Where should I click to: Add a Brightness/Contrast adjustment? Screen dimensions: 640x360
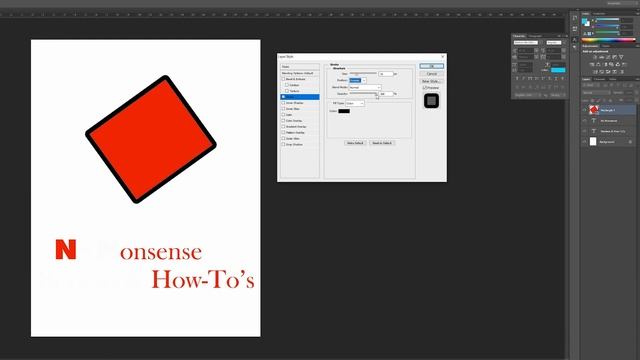(595, 57)
